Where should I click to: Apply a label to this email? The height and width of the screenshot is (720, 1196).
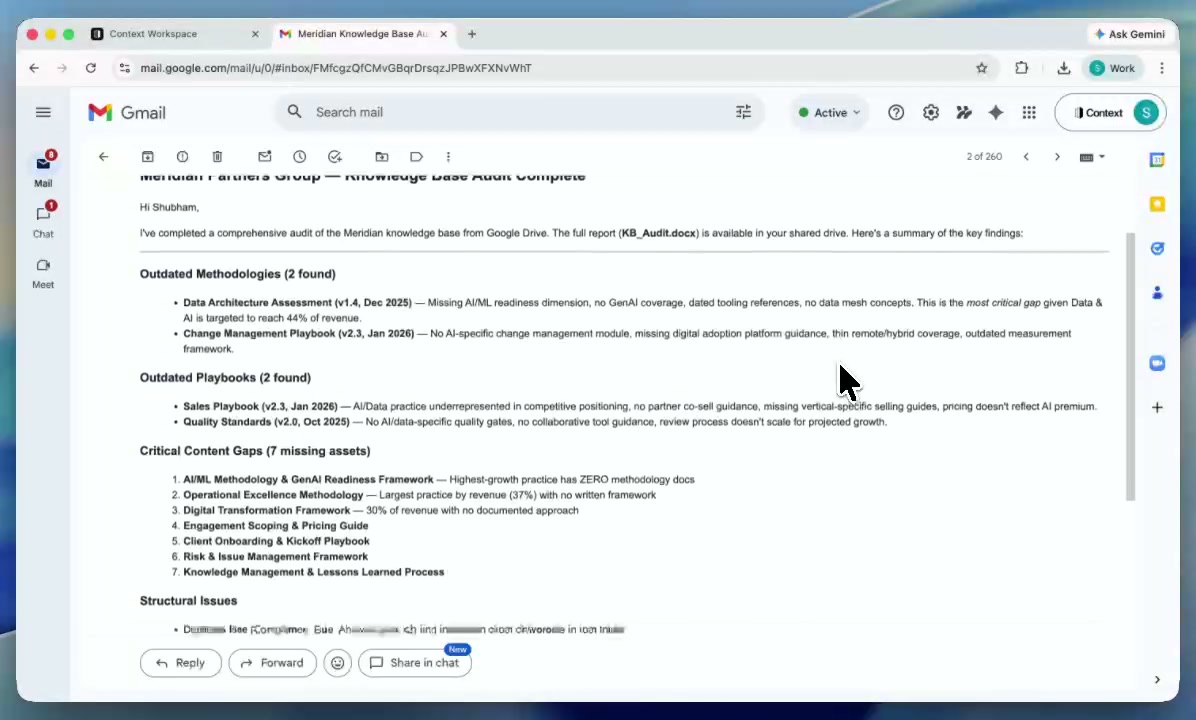click(x=416, y=156)
